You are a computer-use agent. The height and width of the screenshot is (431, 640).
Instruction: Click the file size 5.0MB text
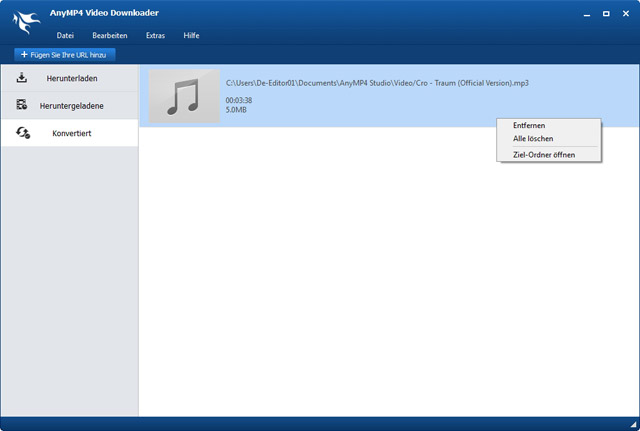point(236,110)
